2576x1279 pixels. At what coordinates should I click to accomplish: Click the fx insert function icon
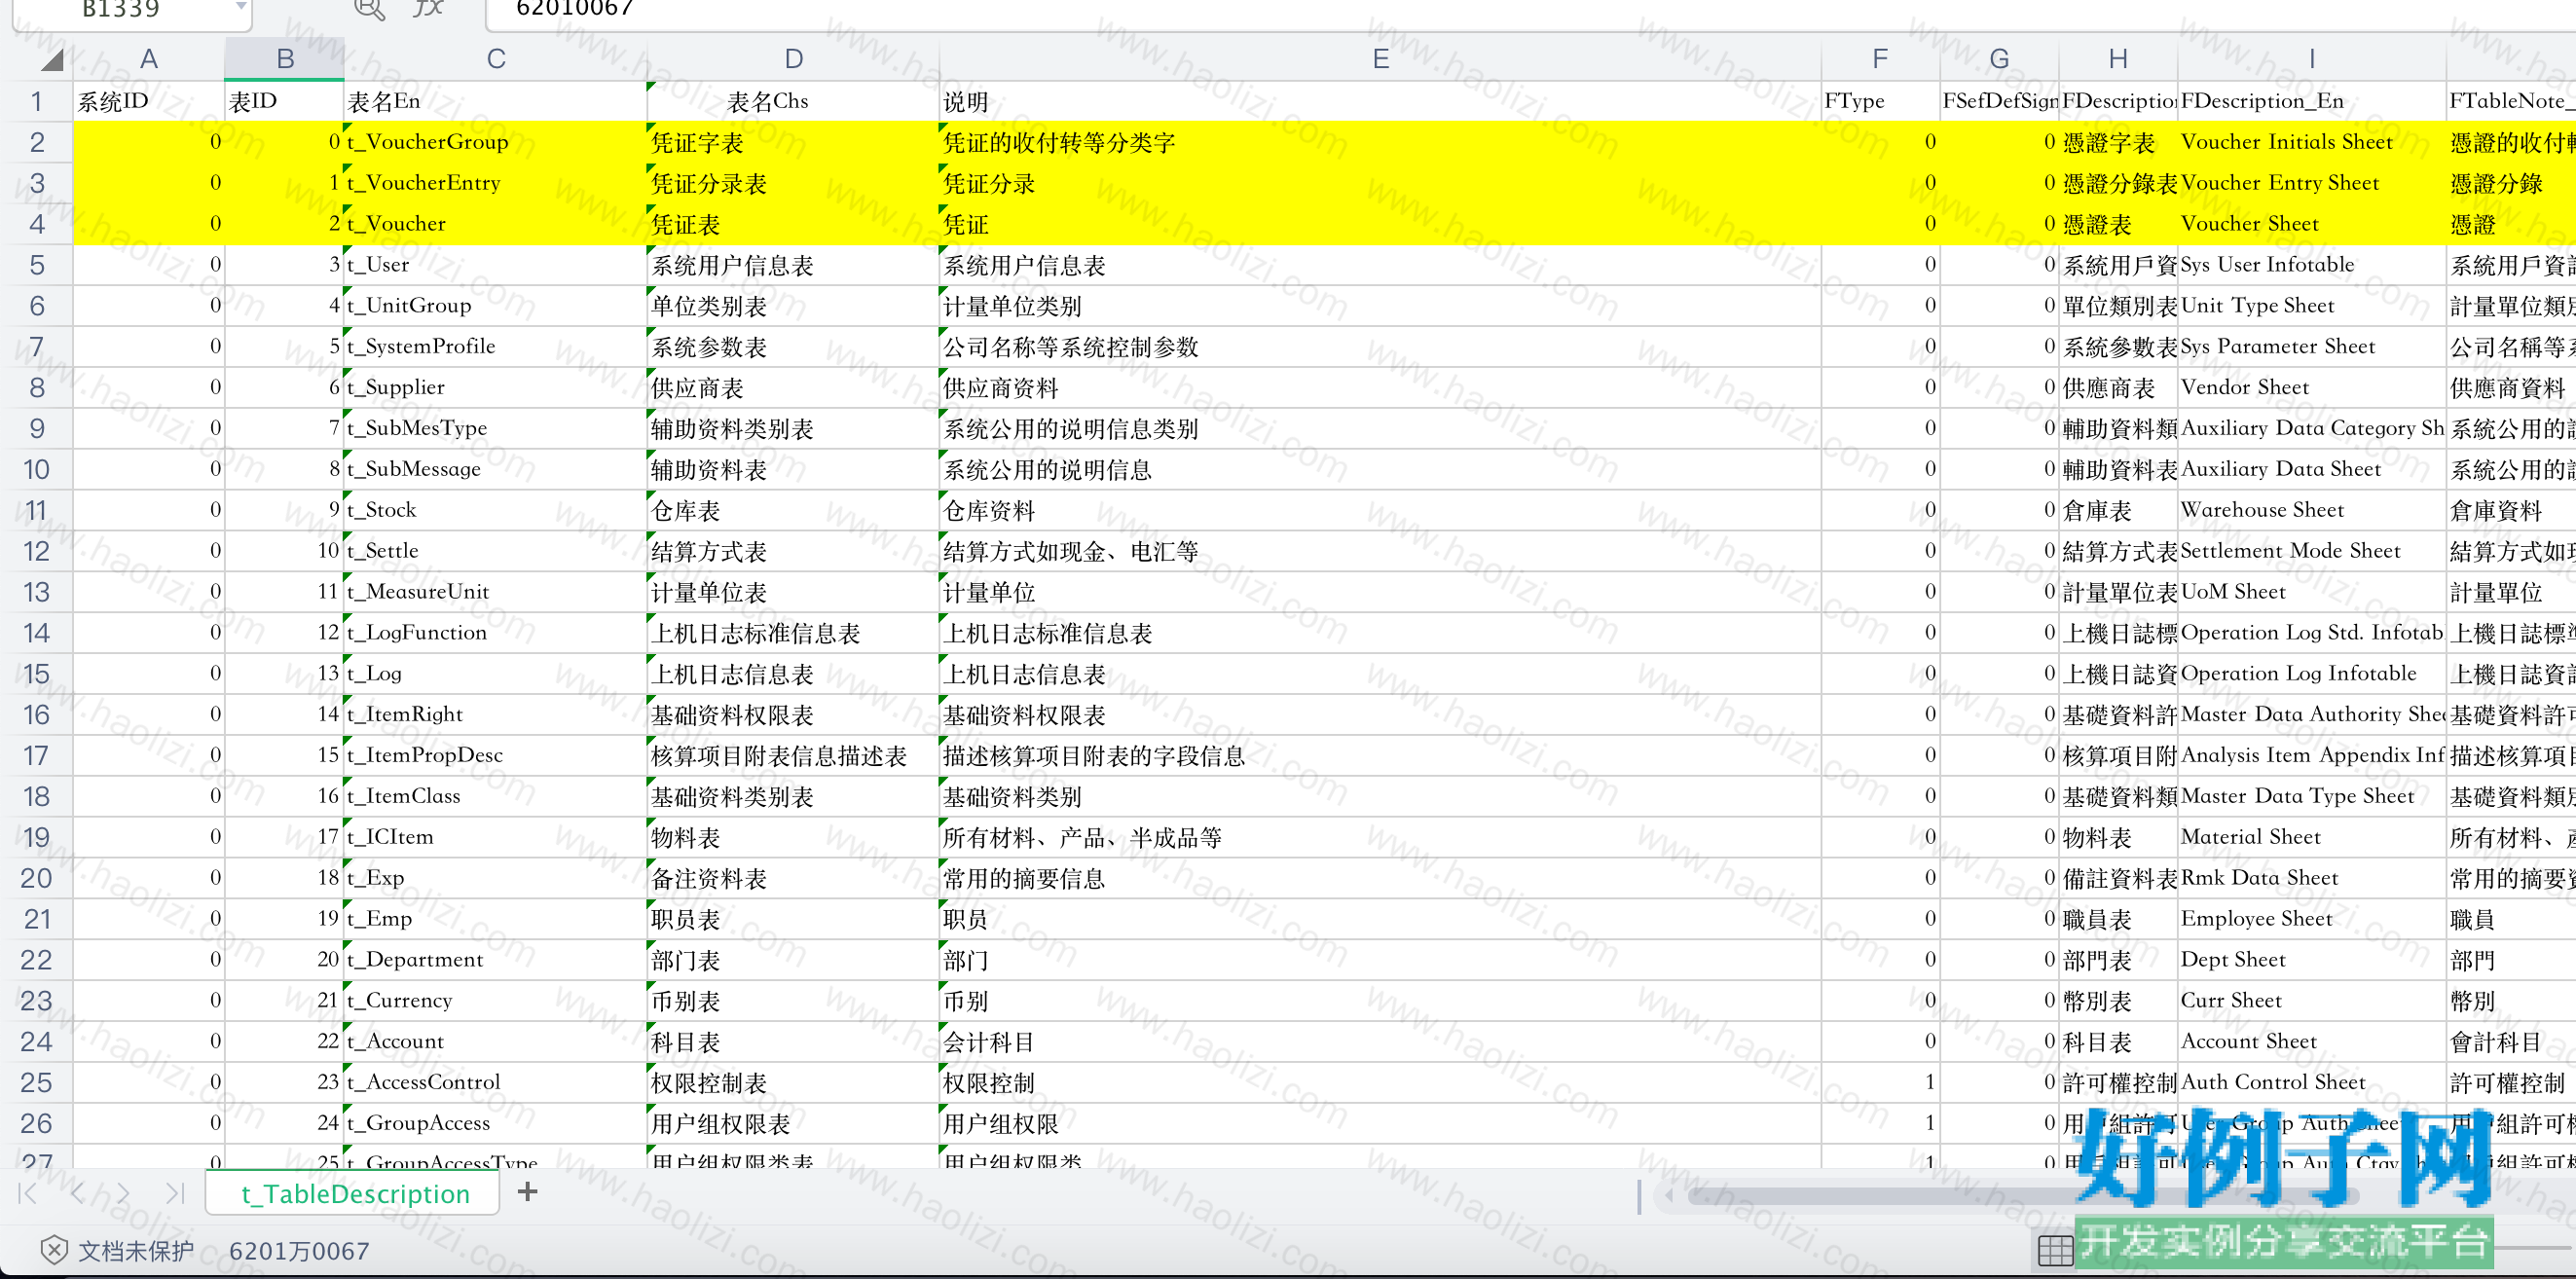click(x=428, y=8)
